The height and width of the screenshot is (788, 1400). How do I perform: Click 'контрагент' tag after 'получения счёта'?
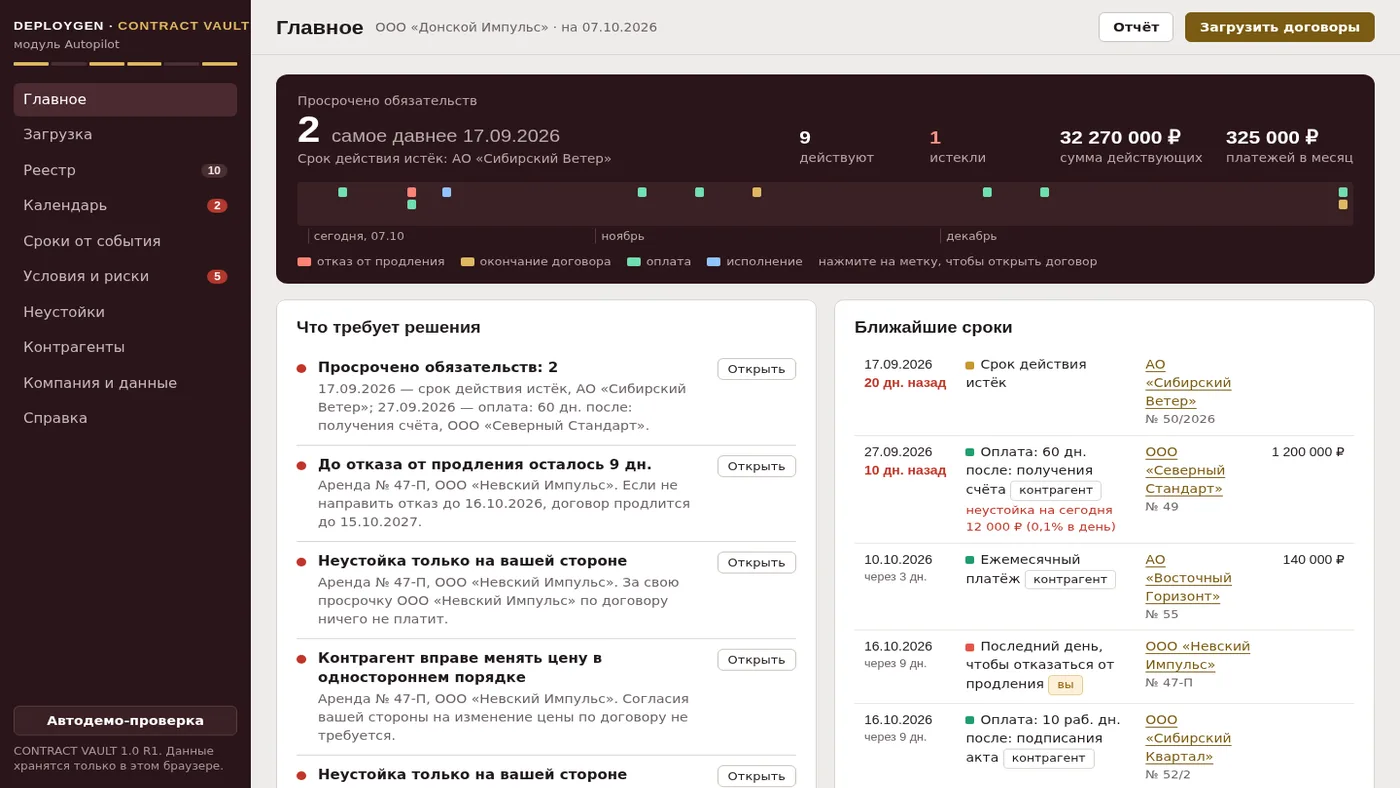click(x=1056, y=491)
